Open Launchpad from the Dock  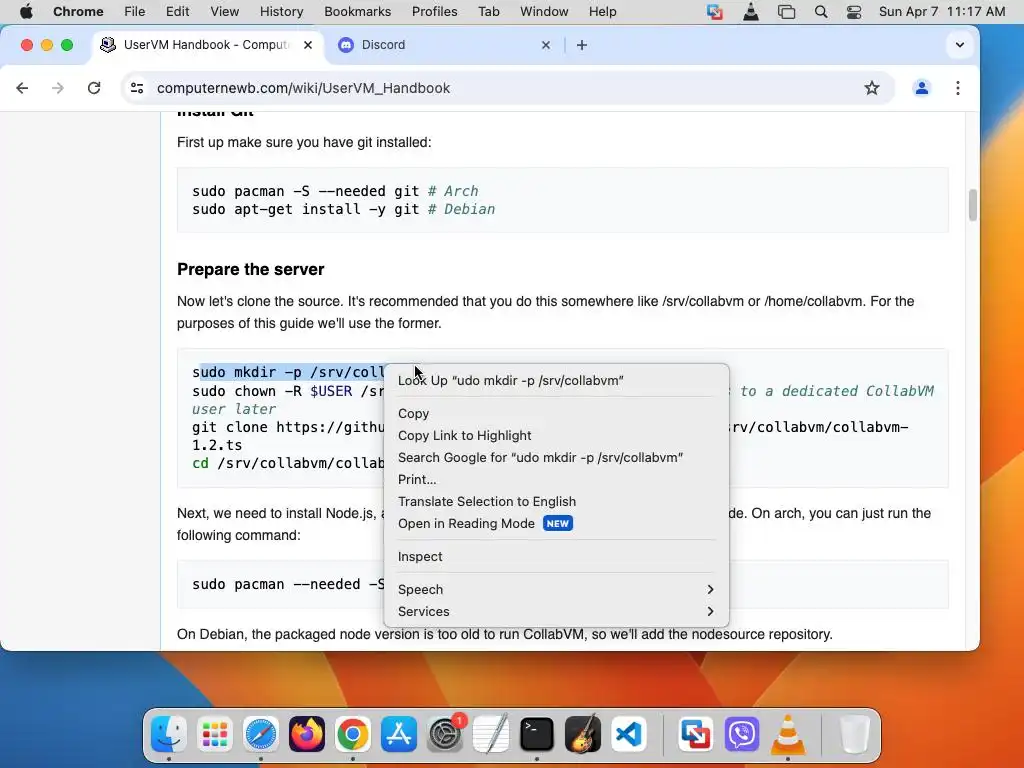click(x=214, y=734)
